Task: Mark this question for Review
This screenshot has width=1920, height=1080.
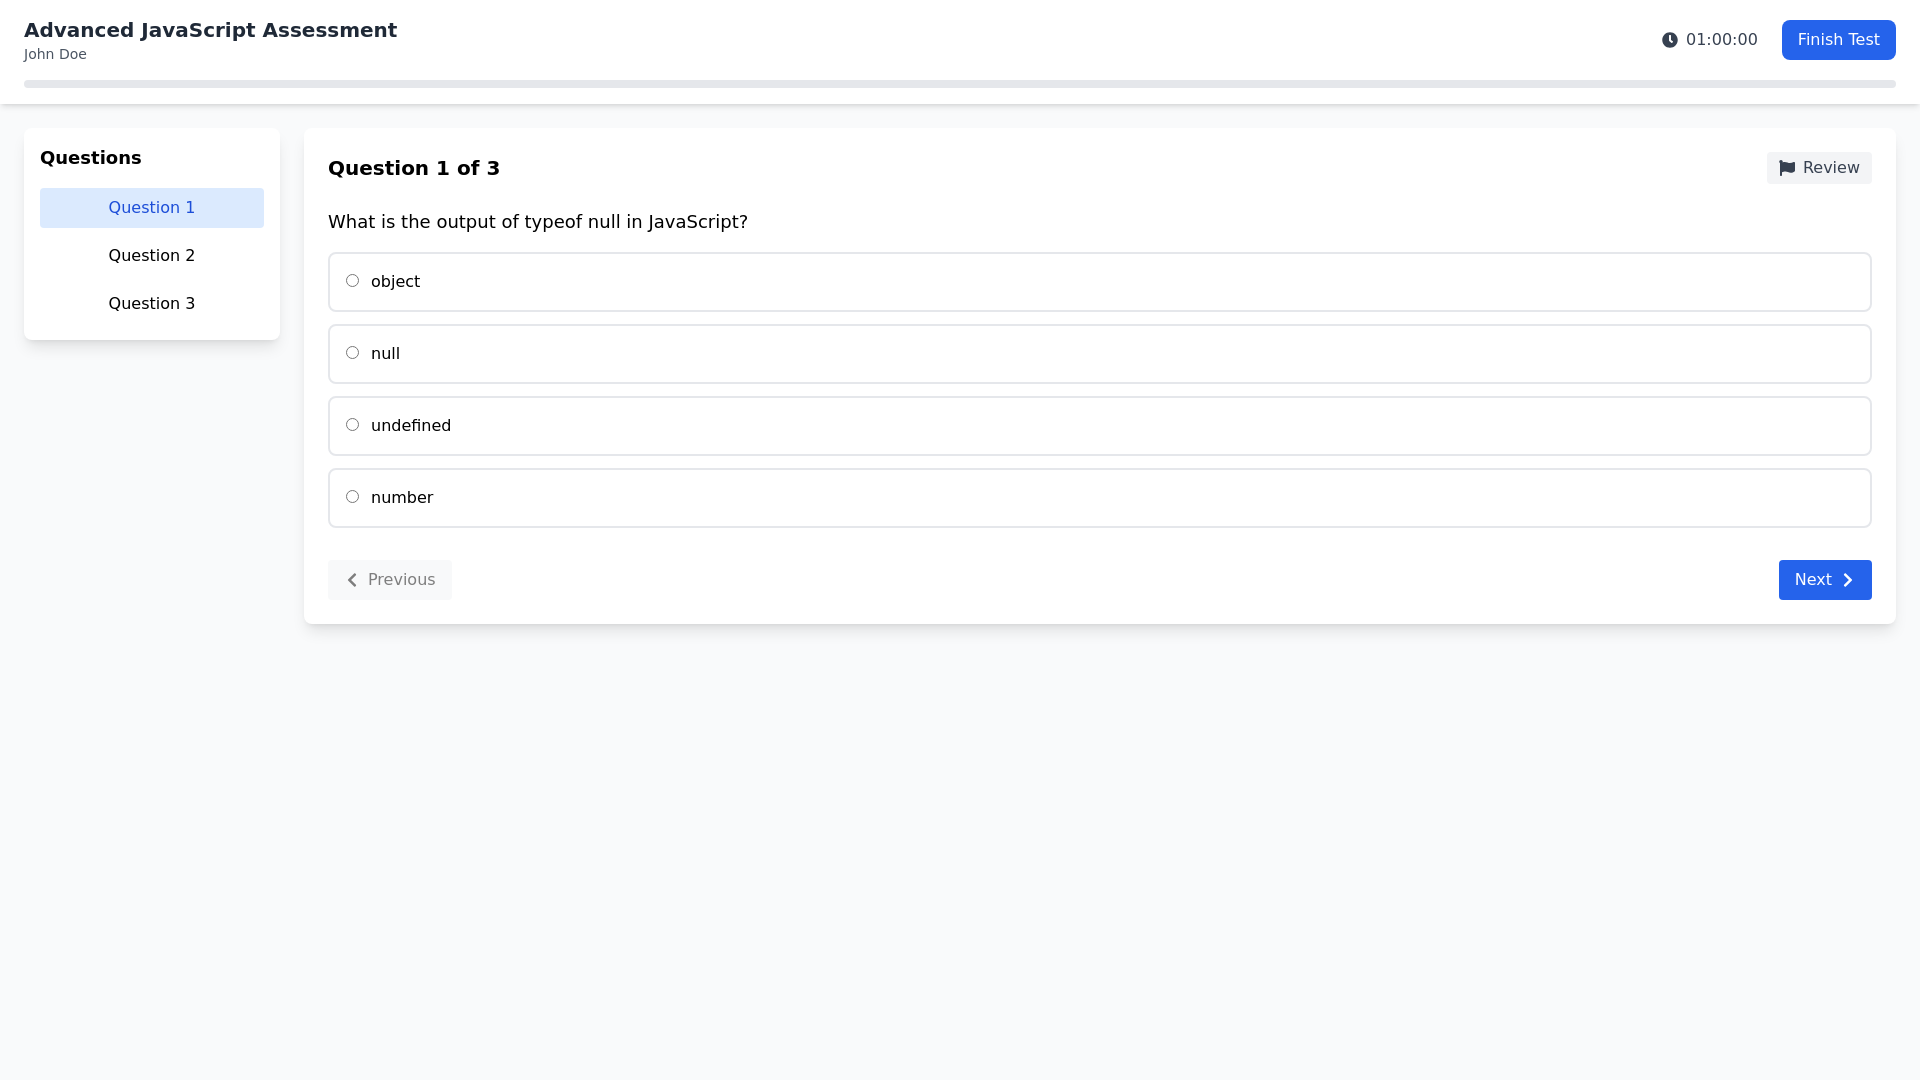Action: 1818,168
